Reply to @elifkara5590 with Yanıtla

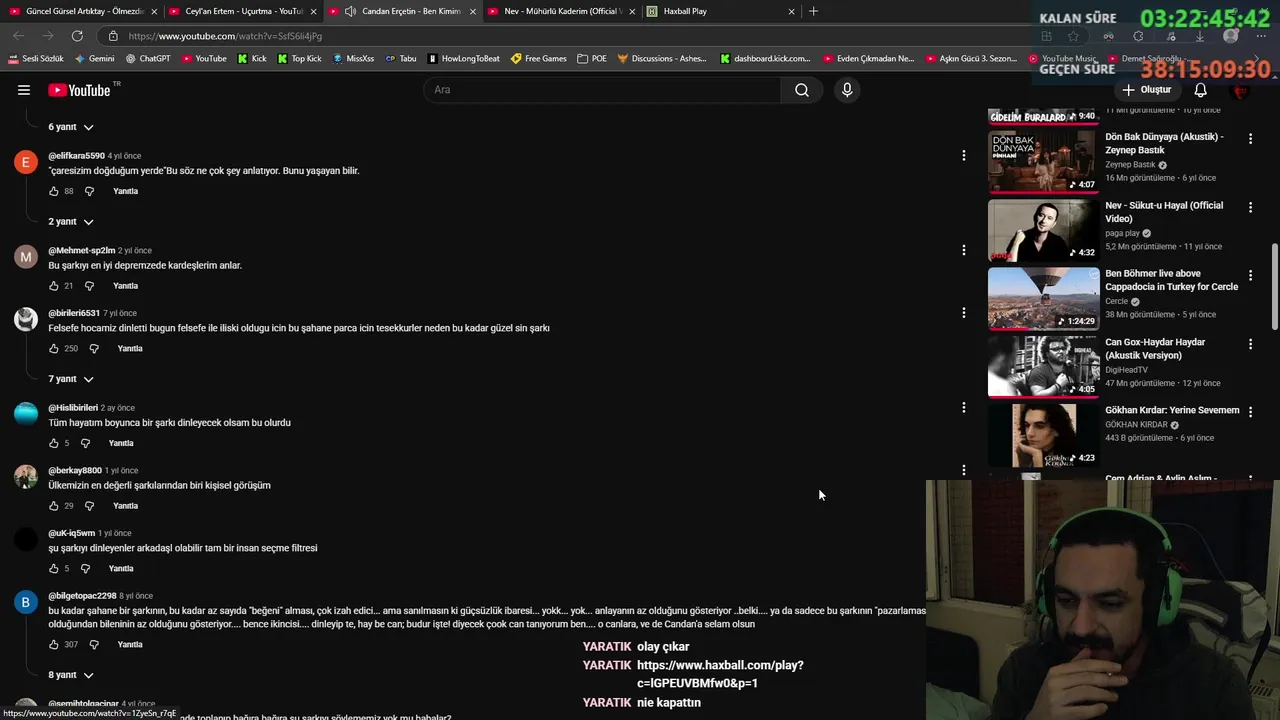coord(125,191)
